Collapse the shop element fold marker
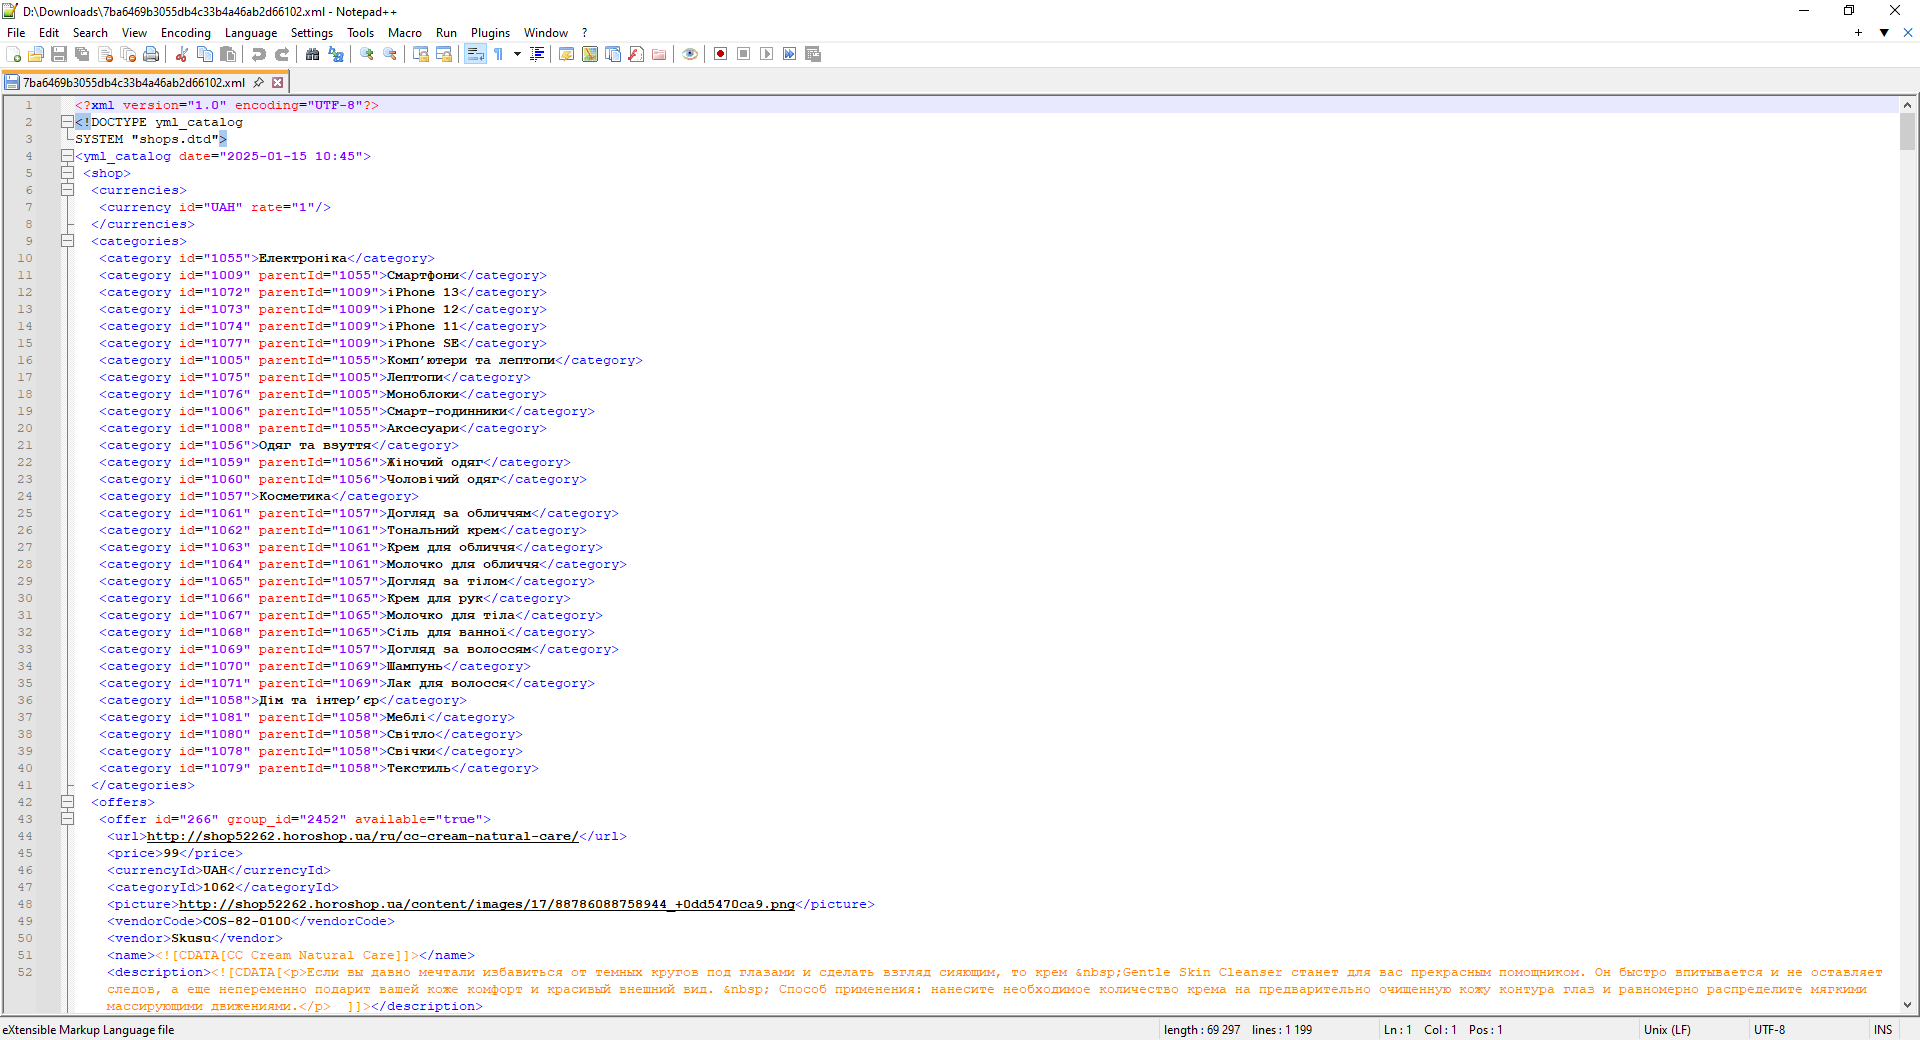 point(67,173)
